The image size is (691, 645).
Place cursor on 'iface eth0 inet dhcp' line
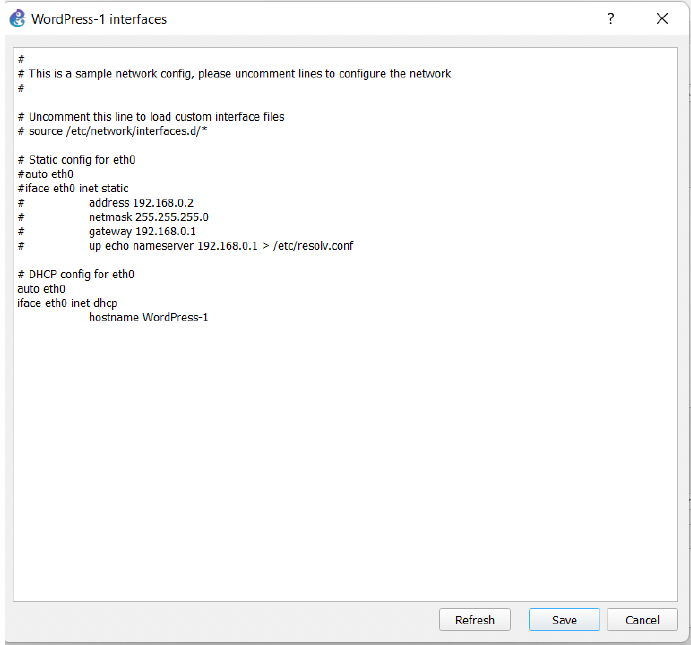(67, 303)
